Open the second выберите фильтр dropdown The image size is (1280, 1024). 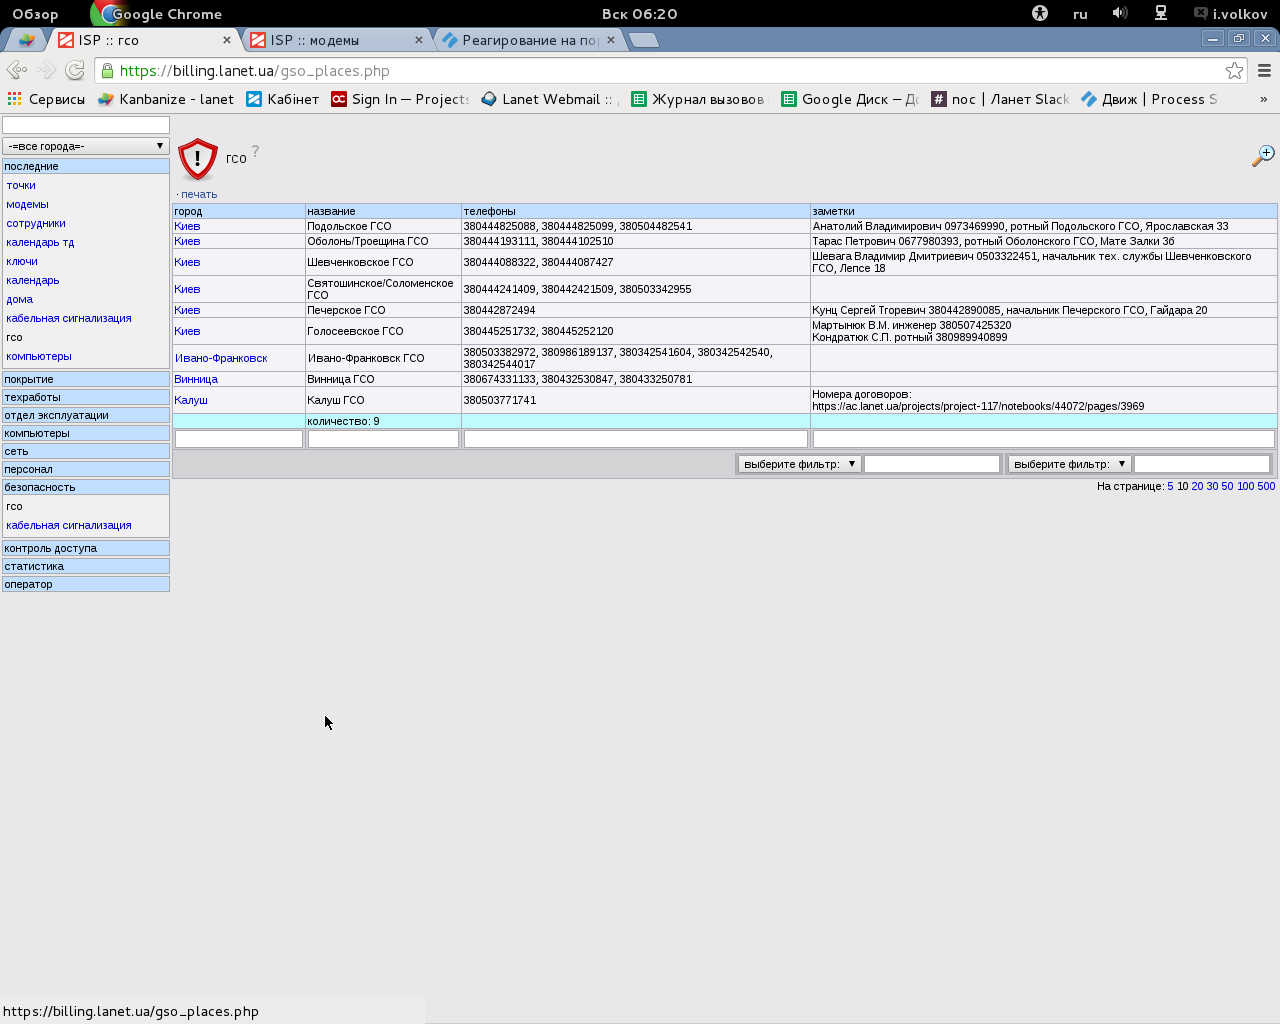click(1069, 464)
